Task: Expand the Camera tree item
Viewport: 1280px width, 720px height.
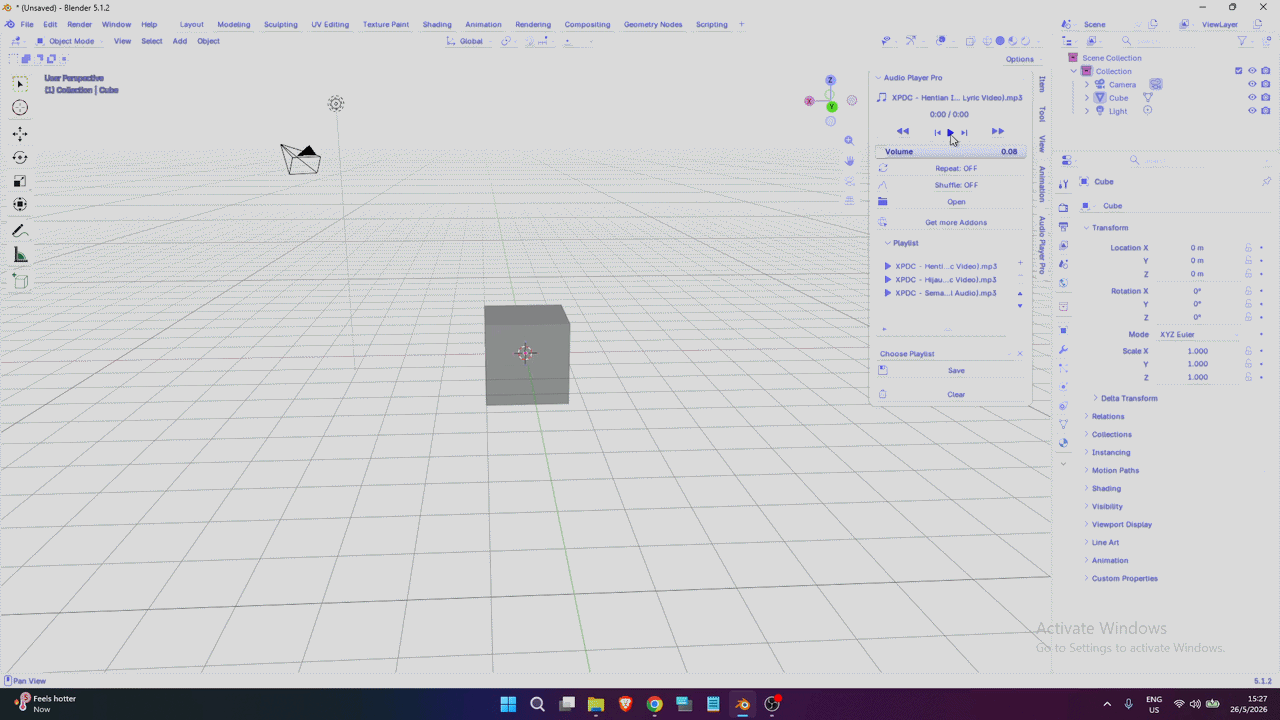Action: 1087,85
